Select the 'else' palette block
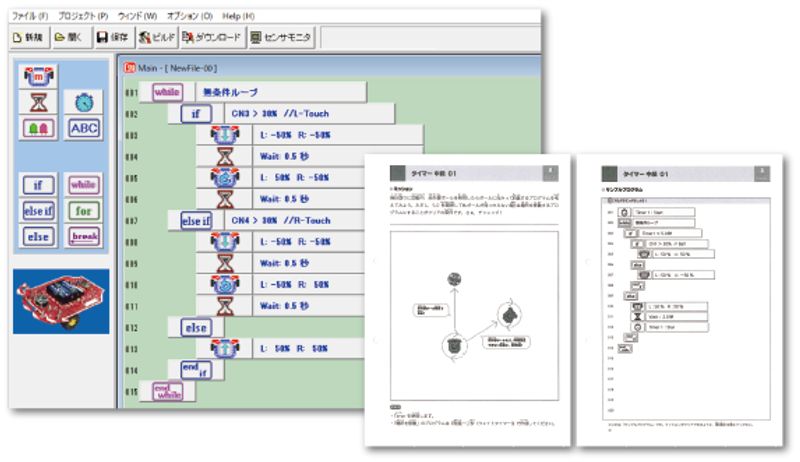 click(x=38, y=237)
